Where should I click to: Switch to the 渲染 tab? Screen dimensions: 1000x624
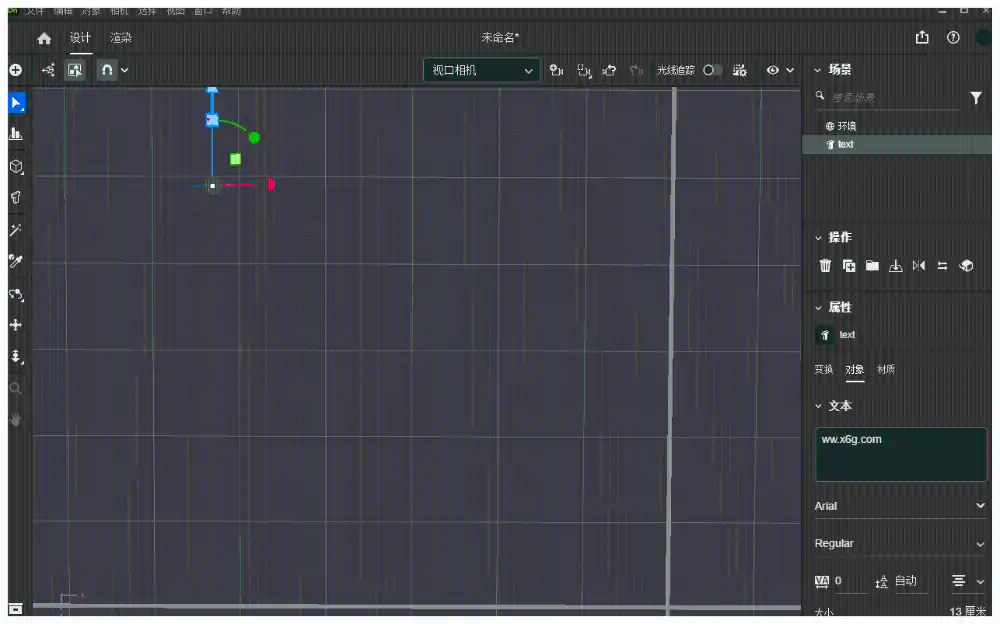(x=121, y=38)
